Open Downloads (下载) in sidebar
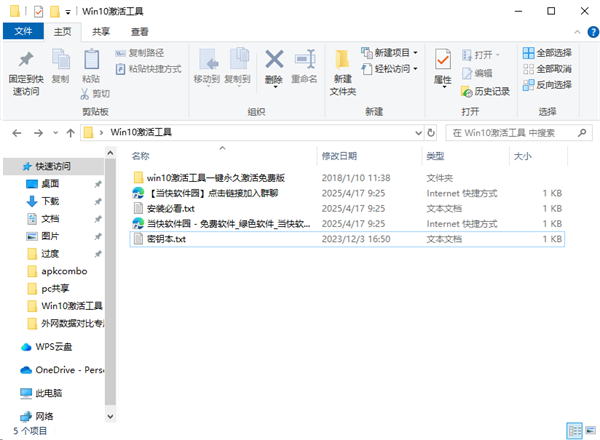 click(x=50, y=201)
